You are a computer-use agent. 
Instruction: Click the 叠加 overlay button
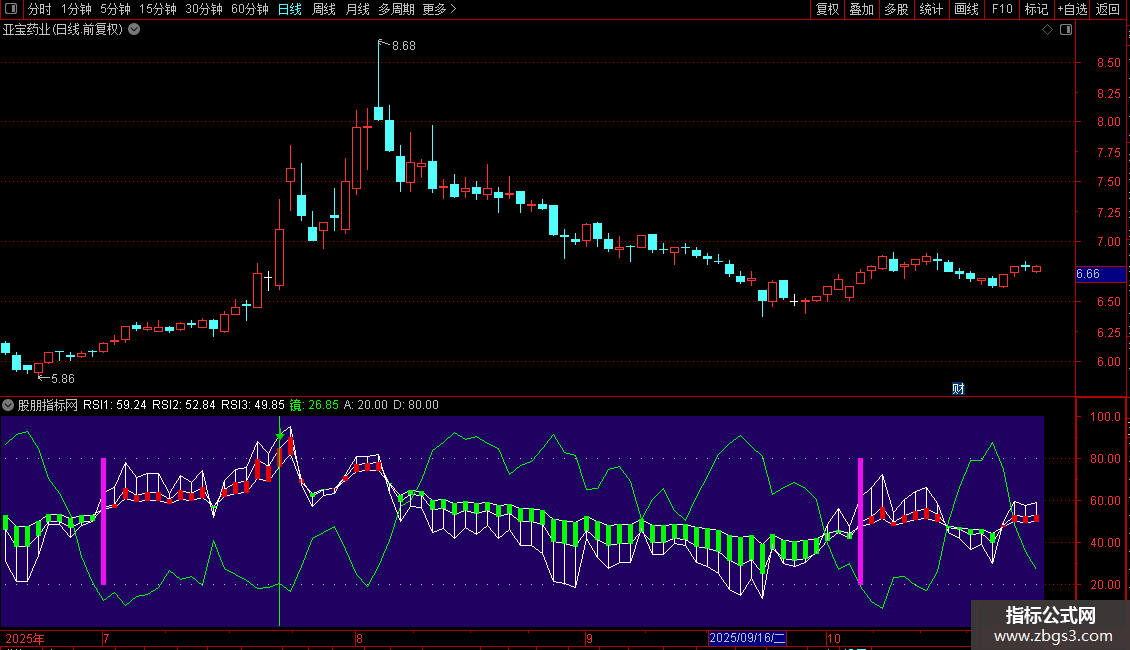861,9
